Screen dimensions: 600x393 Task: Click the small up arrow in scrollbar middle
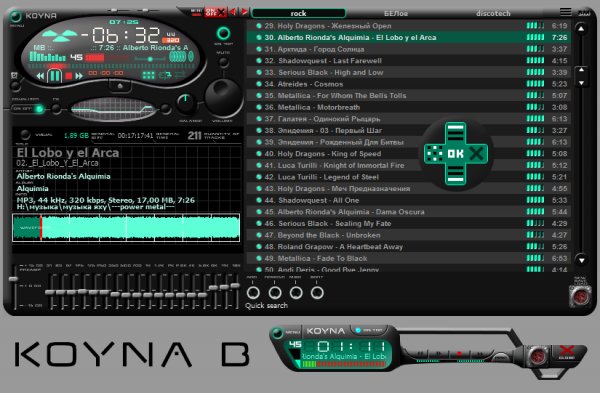[x=582, y=70]
